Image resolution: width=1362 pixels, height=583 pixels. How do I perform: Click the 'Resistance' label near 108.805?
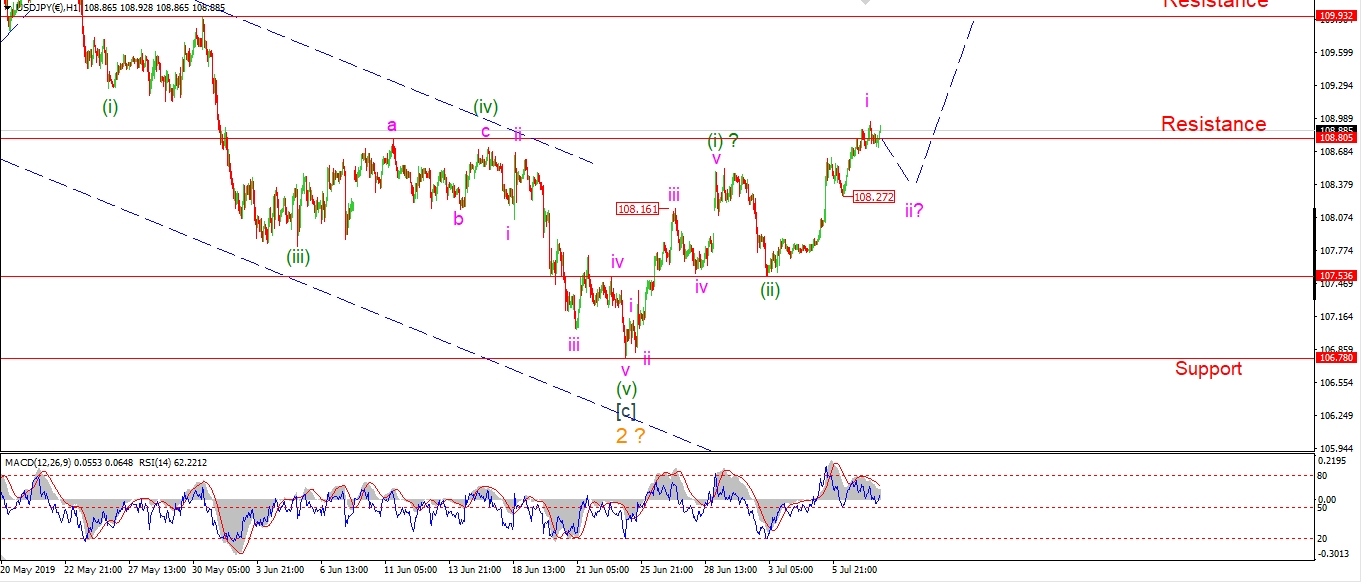coord(1213,124)
